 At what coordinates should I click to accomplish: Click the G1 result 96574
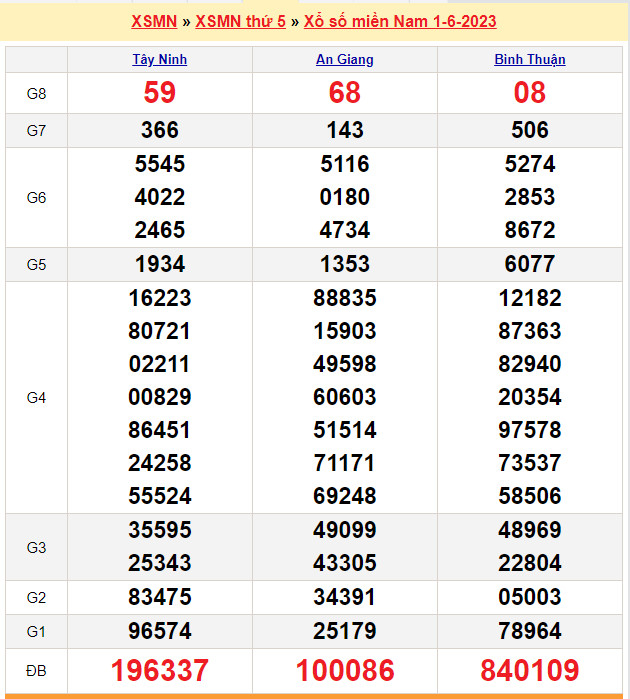point(160,631)
